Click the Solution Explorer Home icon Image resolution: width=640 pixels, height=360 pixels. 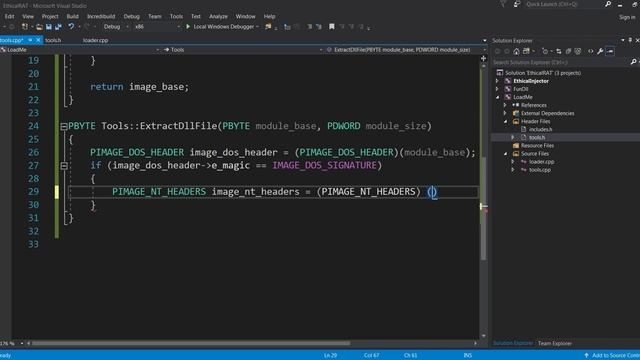pos(516,51)
